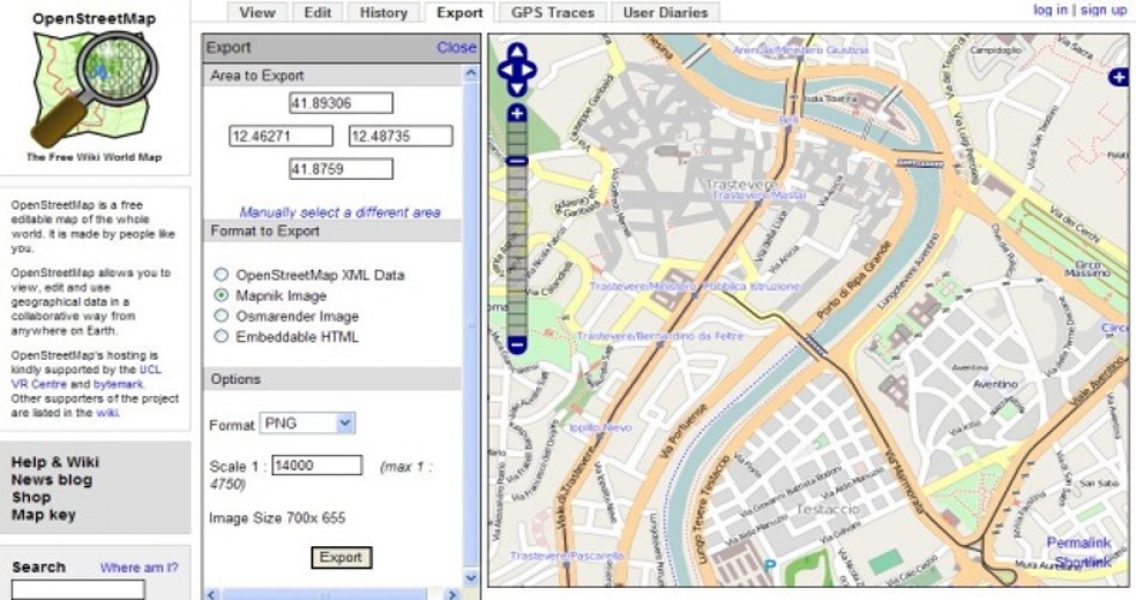The height and width of the screenshot is (600, 1136).
Task: Click export panel scroll down arrow
Action: 471,578
